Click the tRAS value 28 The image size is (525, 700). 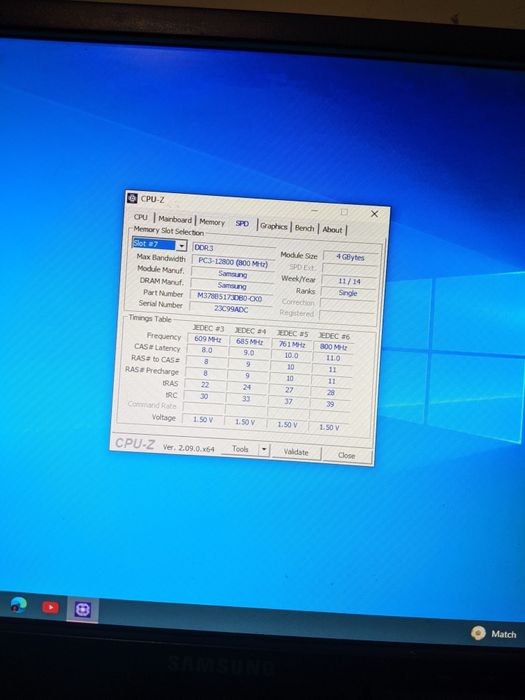click(330, 393)
